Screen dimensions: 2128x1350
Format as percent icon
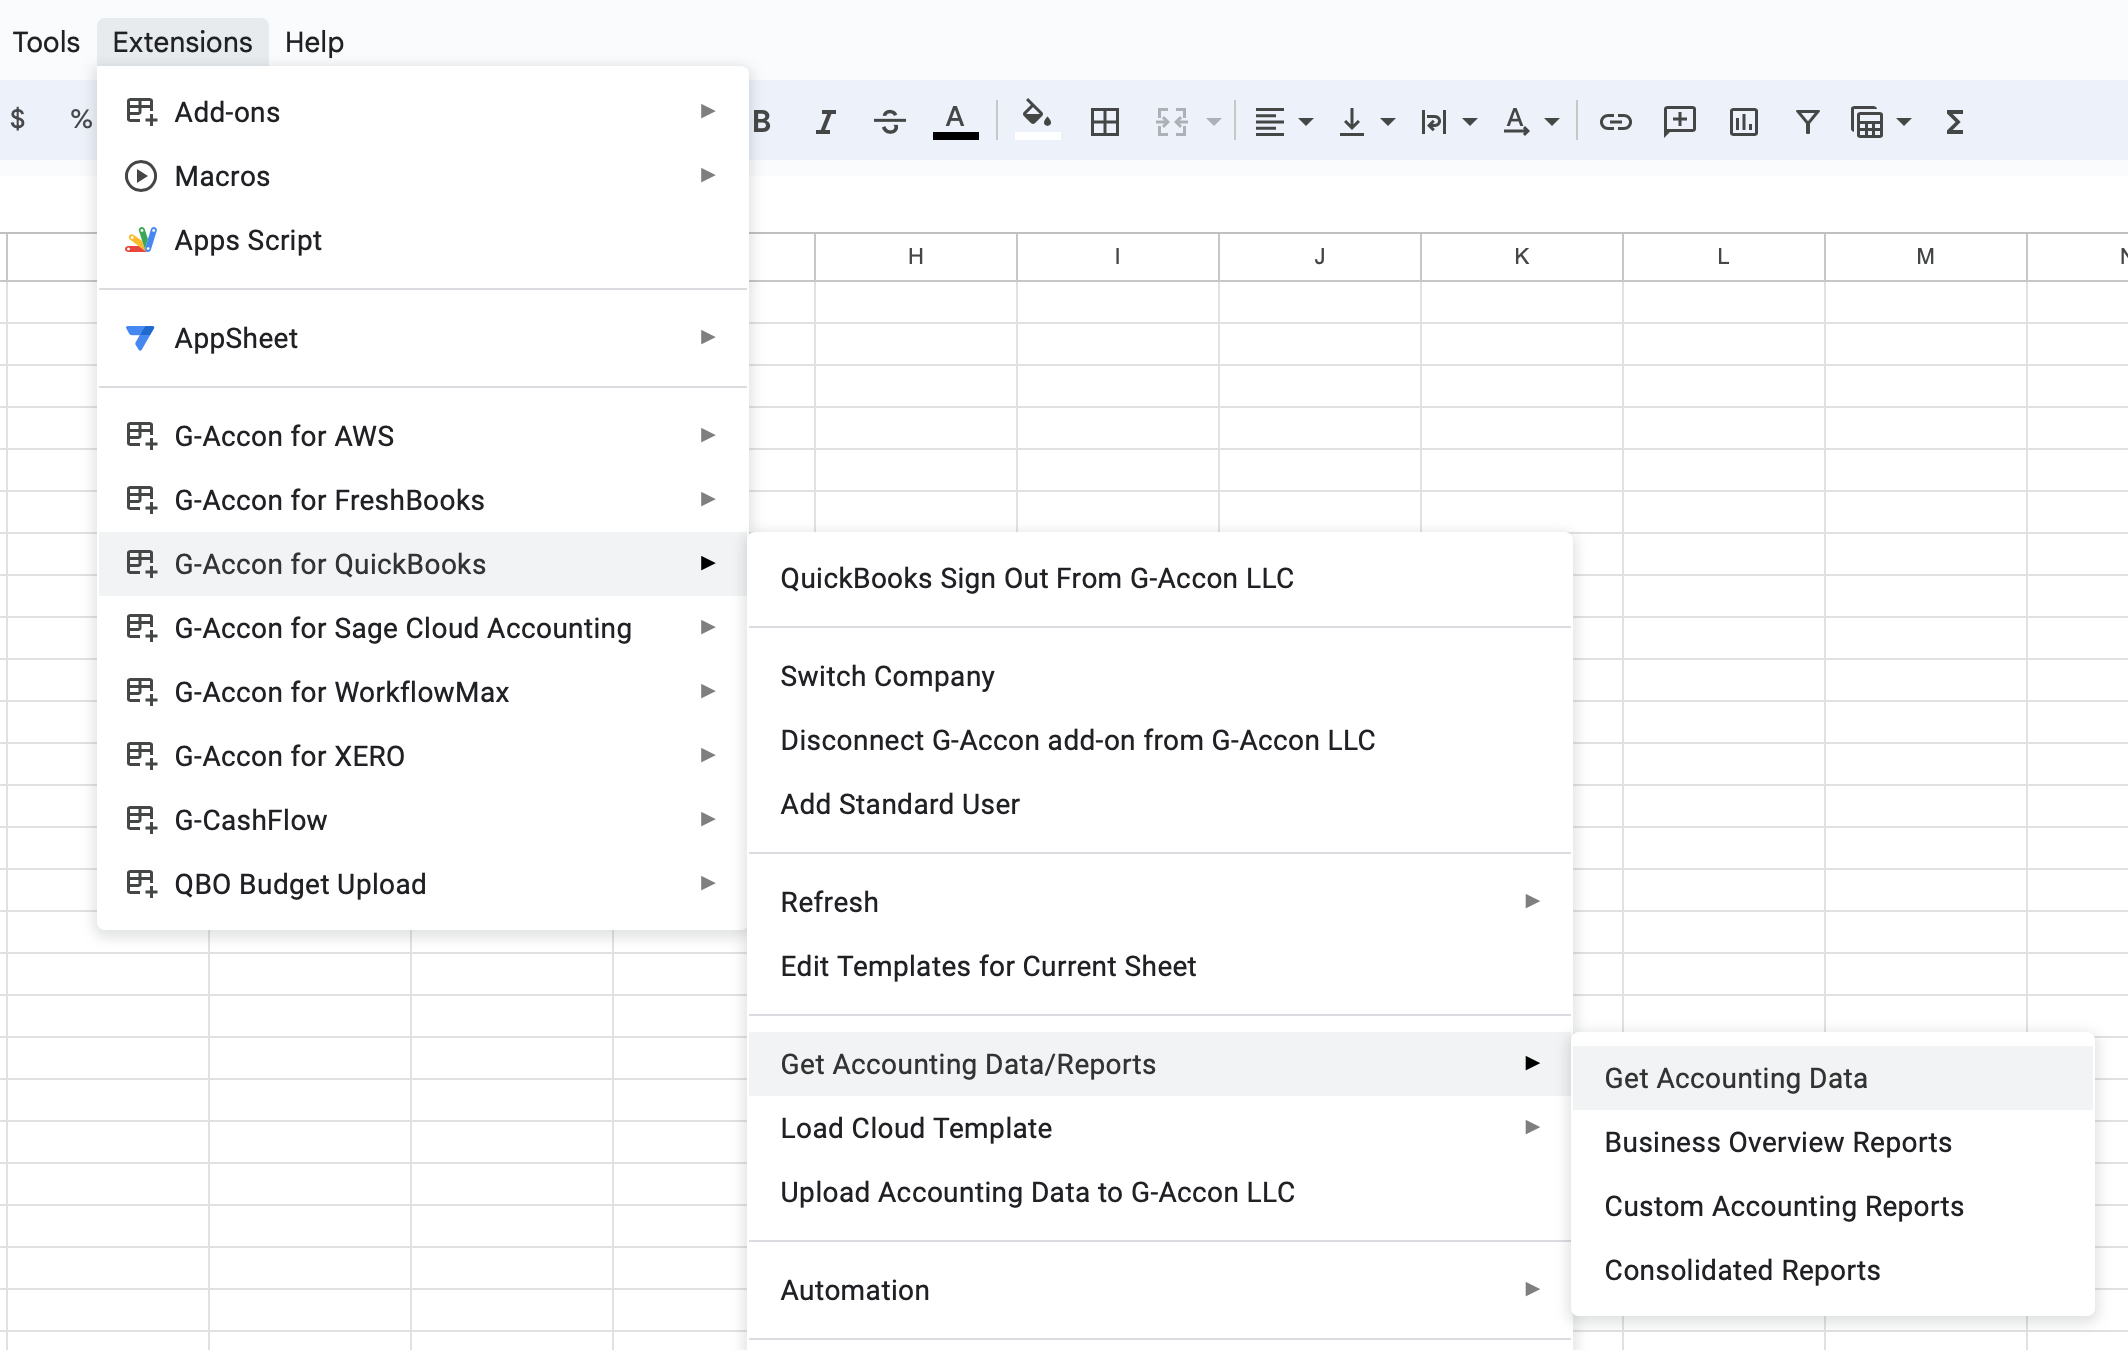click(81, 119)
